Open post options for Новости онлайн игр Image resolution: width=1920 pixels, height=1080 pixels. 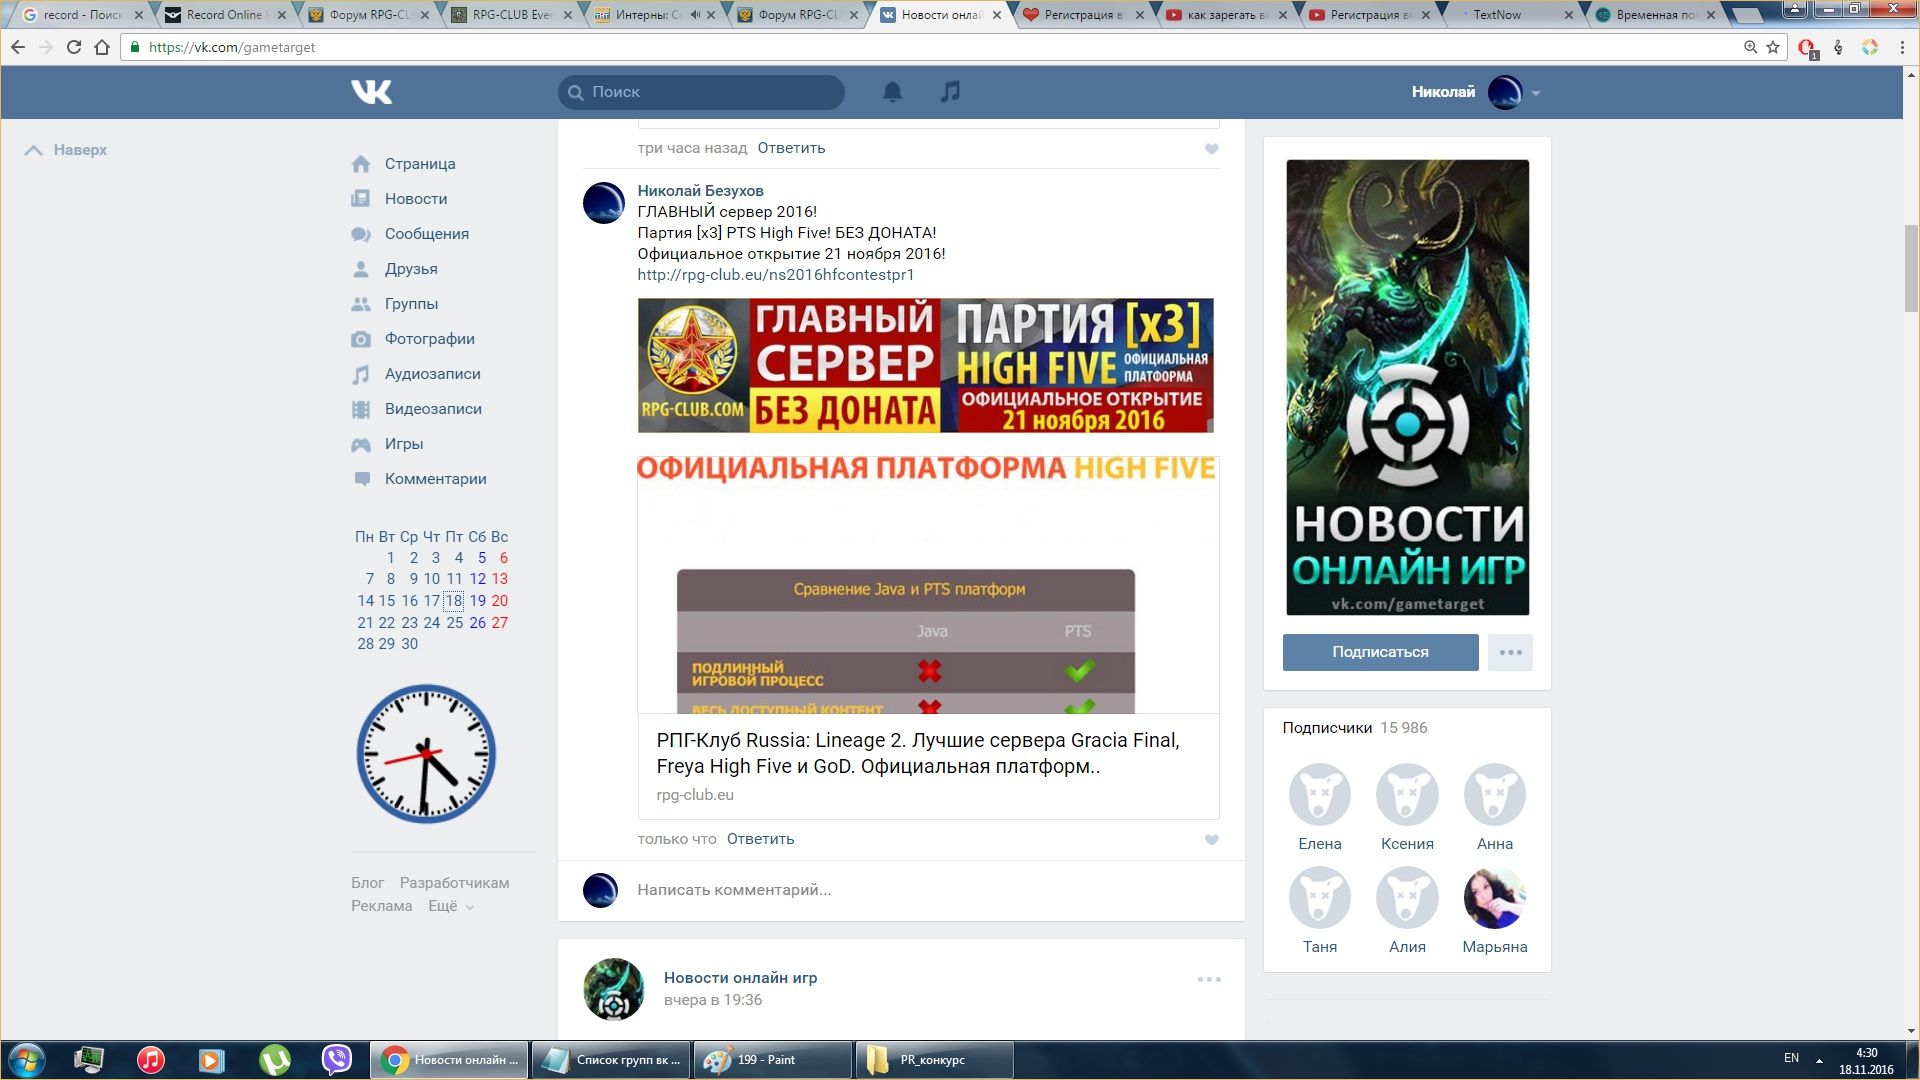1209,980
